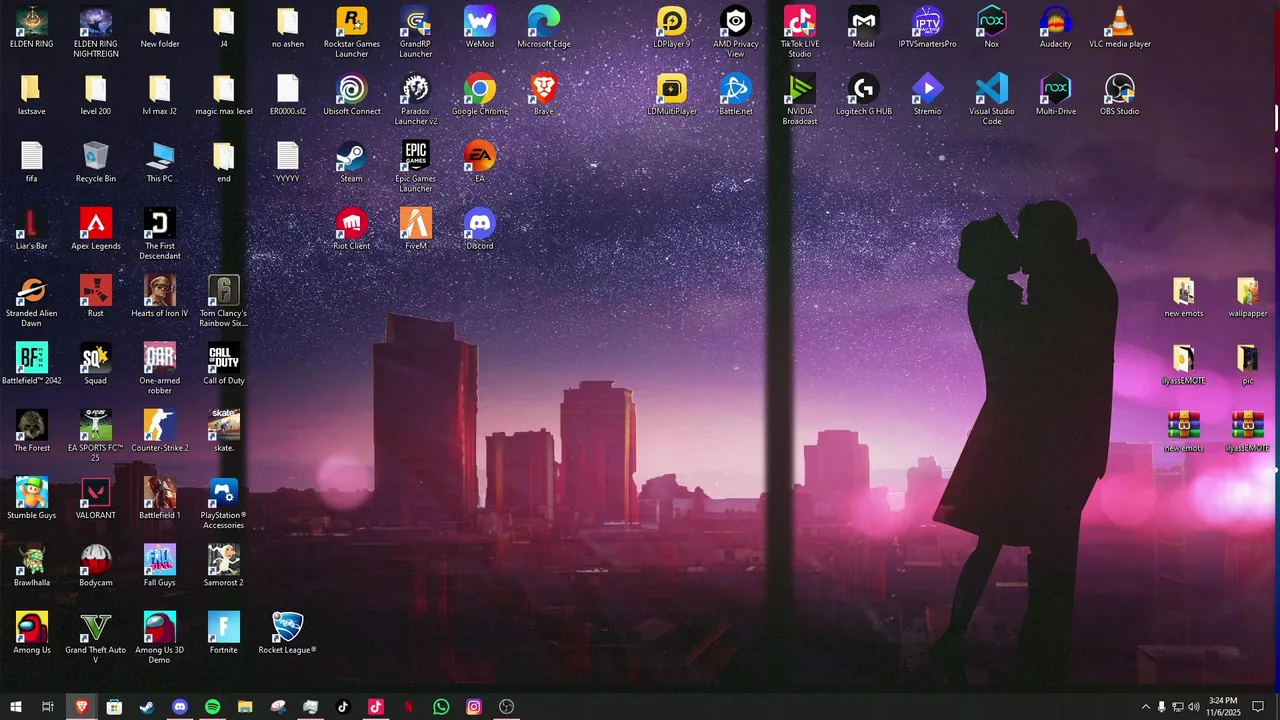Select the Counter-Strike 2 desktop icon
Image resolution: width=1280 pixels, height=720 pixels.
[x=160, y=429]
